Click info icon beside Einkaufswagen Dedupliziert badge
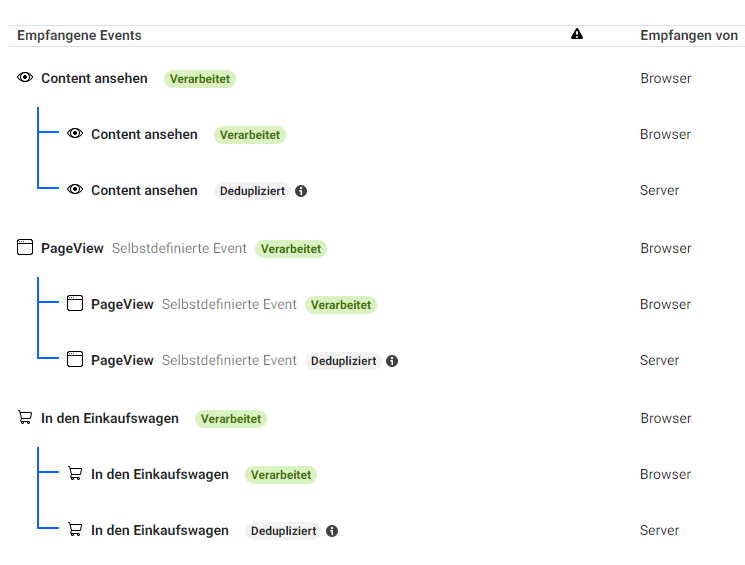 pyautogui.click(x=332, y=531)
